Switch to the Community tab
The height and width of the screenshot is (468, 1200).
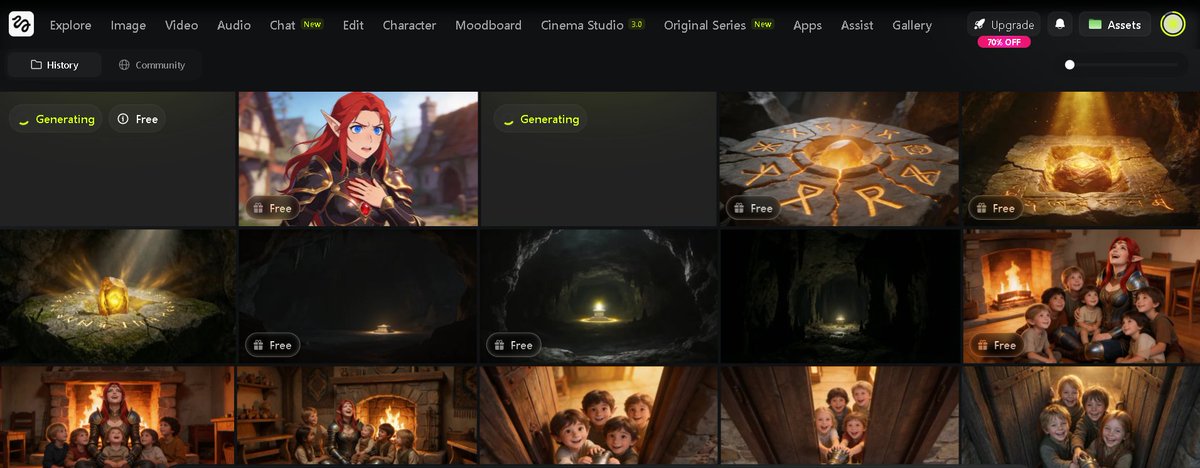tap(152, 65)
